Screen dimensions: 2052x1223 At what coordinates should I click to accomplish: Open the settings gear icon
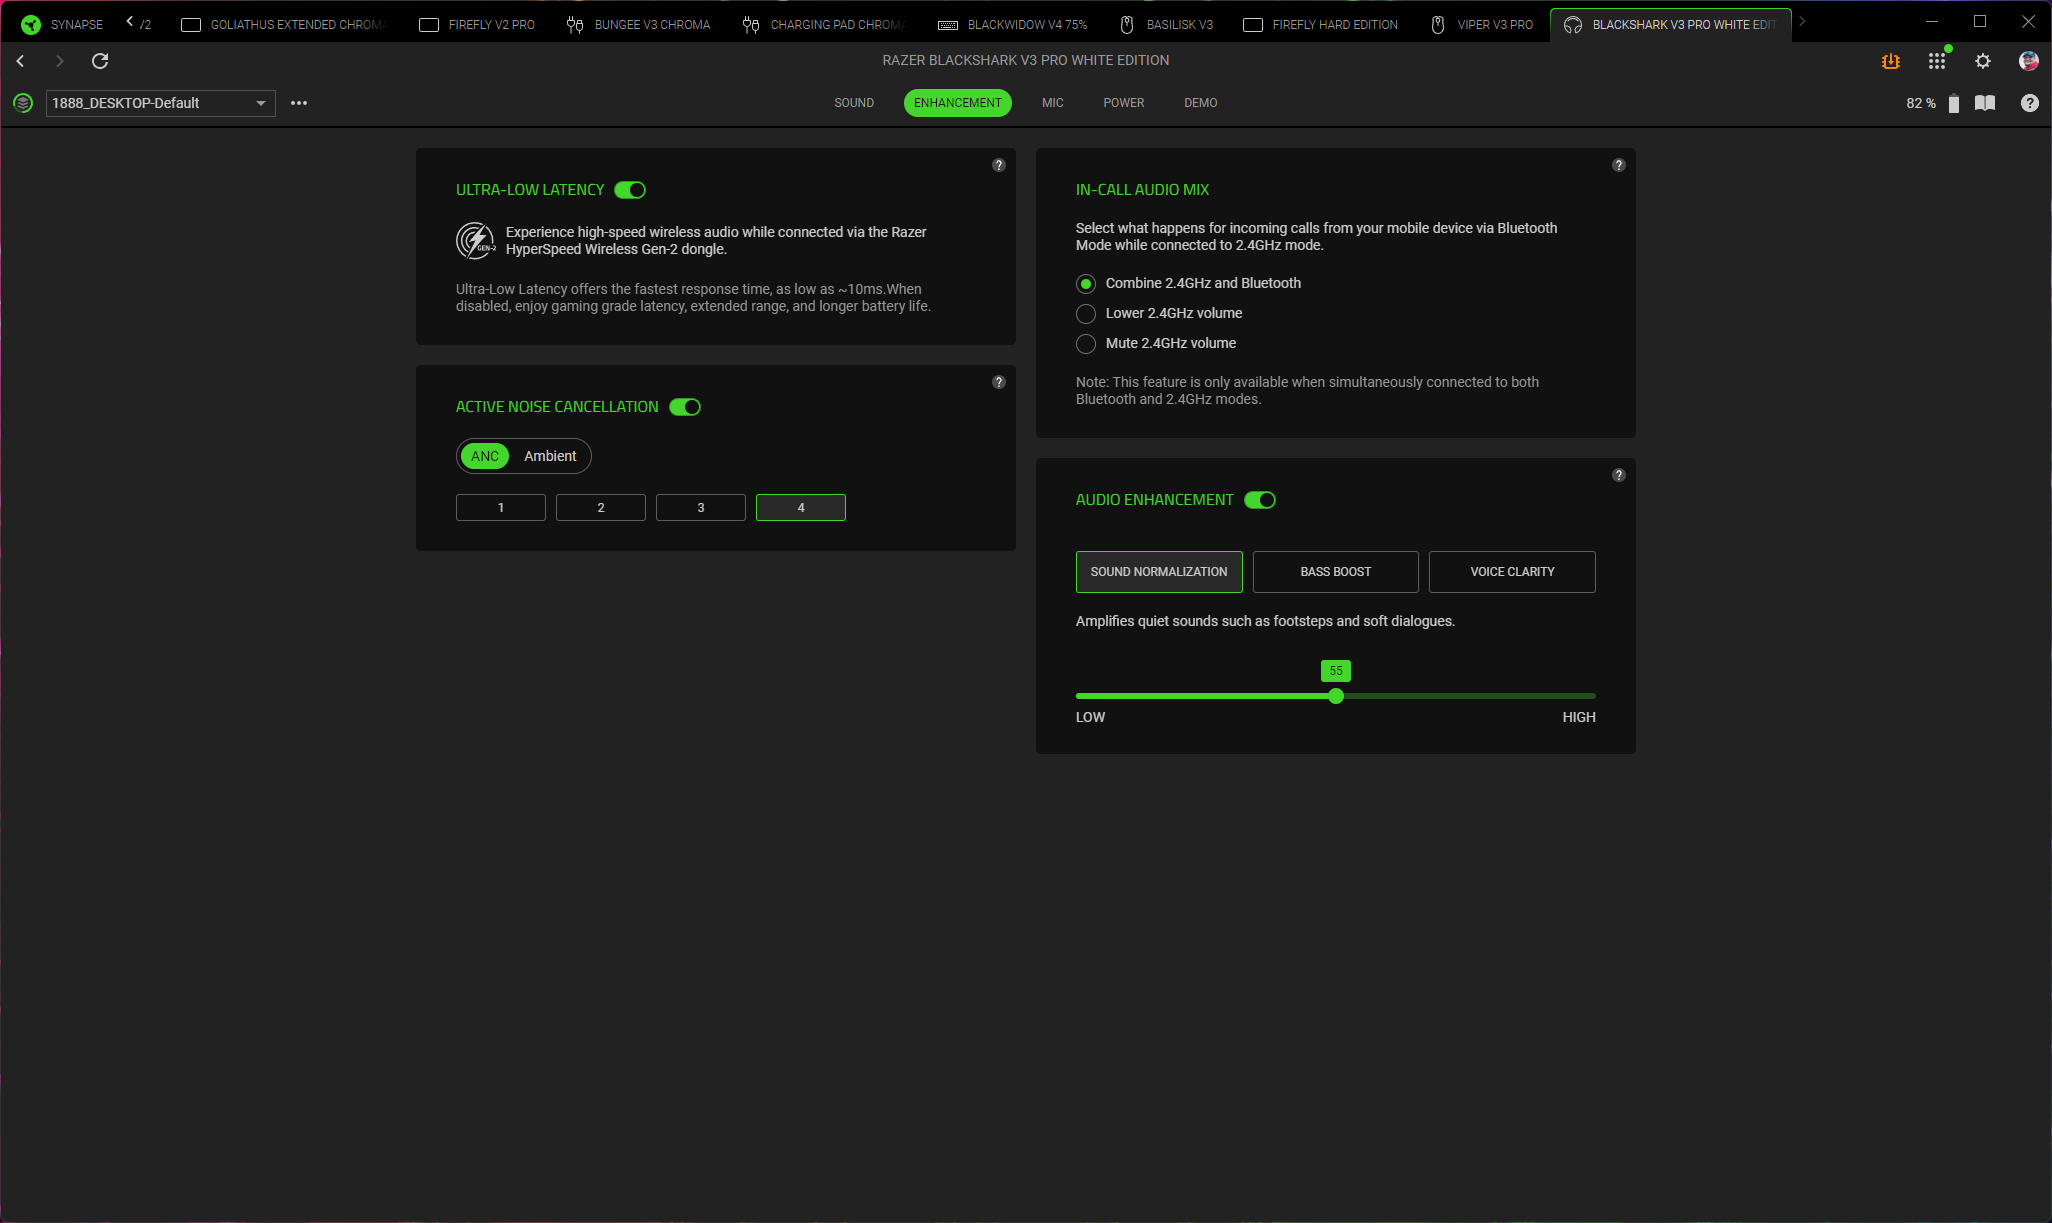(x=1982, y=61)
